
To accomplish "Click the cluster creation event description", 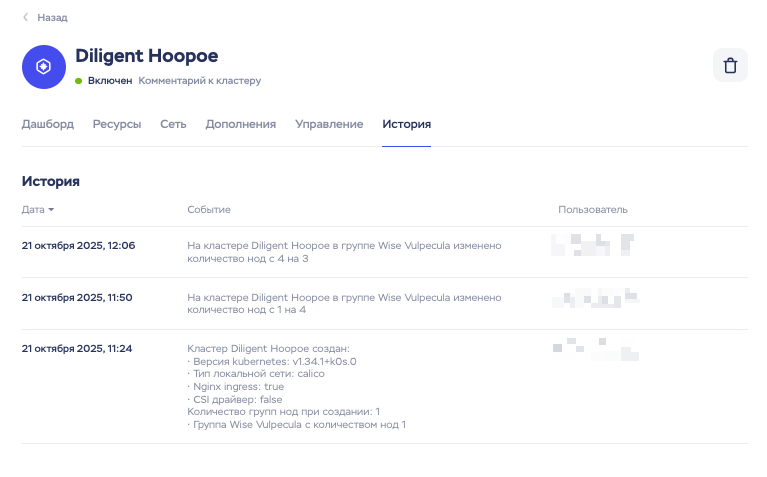I will point(296,386).
